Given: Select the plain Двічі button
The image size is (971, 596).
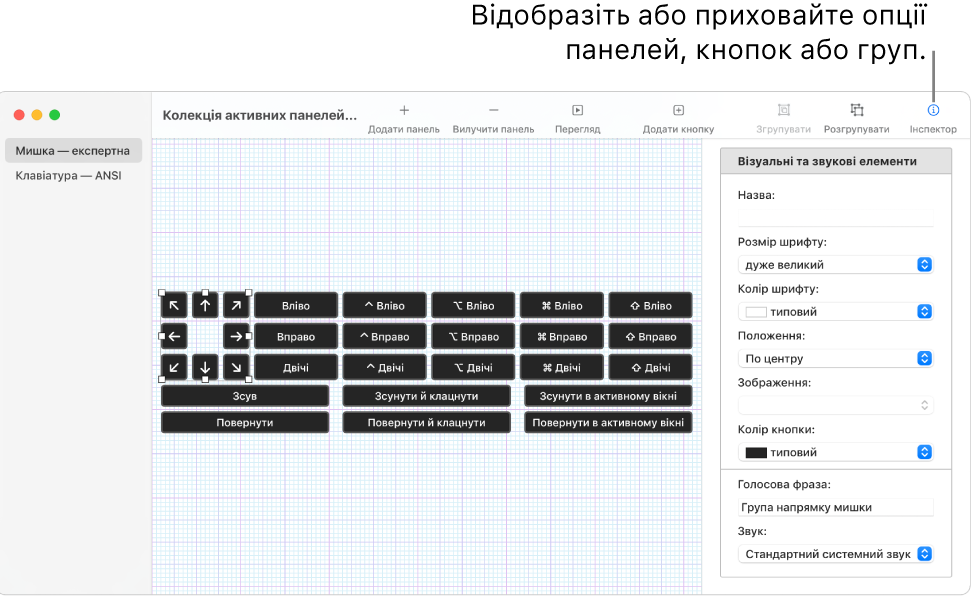Looking at the screenshot, I should [x=296, y=367].
